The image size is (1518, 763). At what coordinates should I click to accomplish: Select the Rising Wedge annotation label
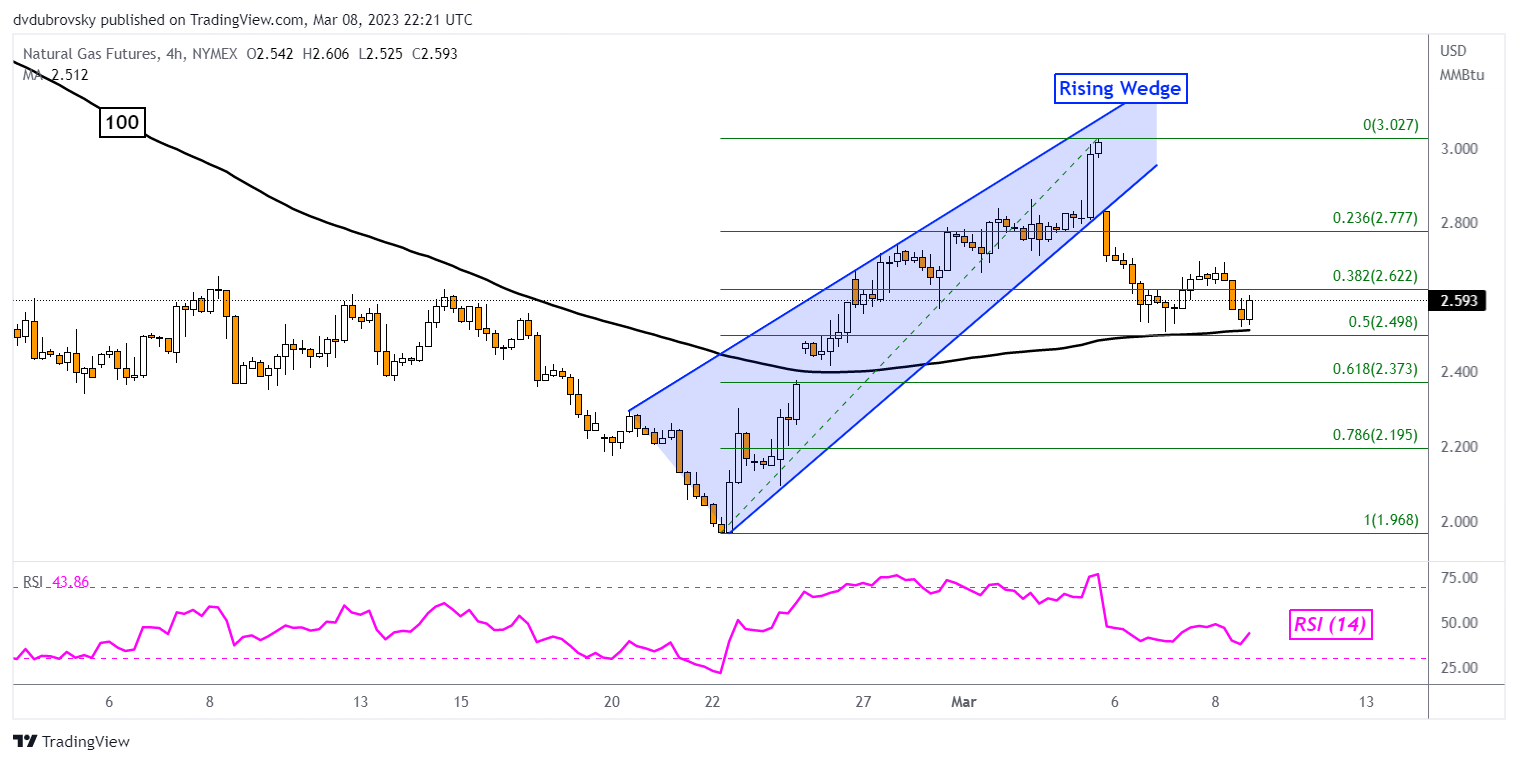(x=1120, y=89)
